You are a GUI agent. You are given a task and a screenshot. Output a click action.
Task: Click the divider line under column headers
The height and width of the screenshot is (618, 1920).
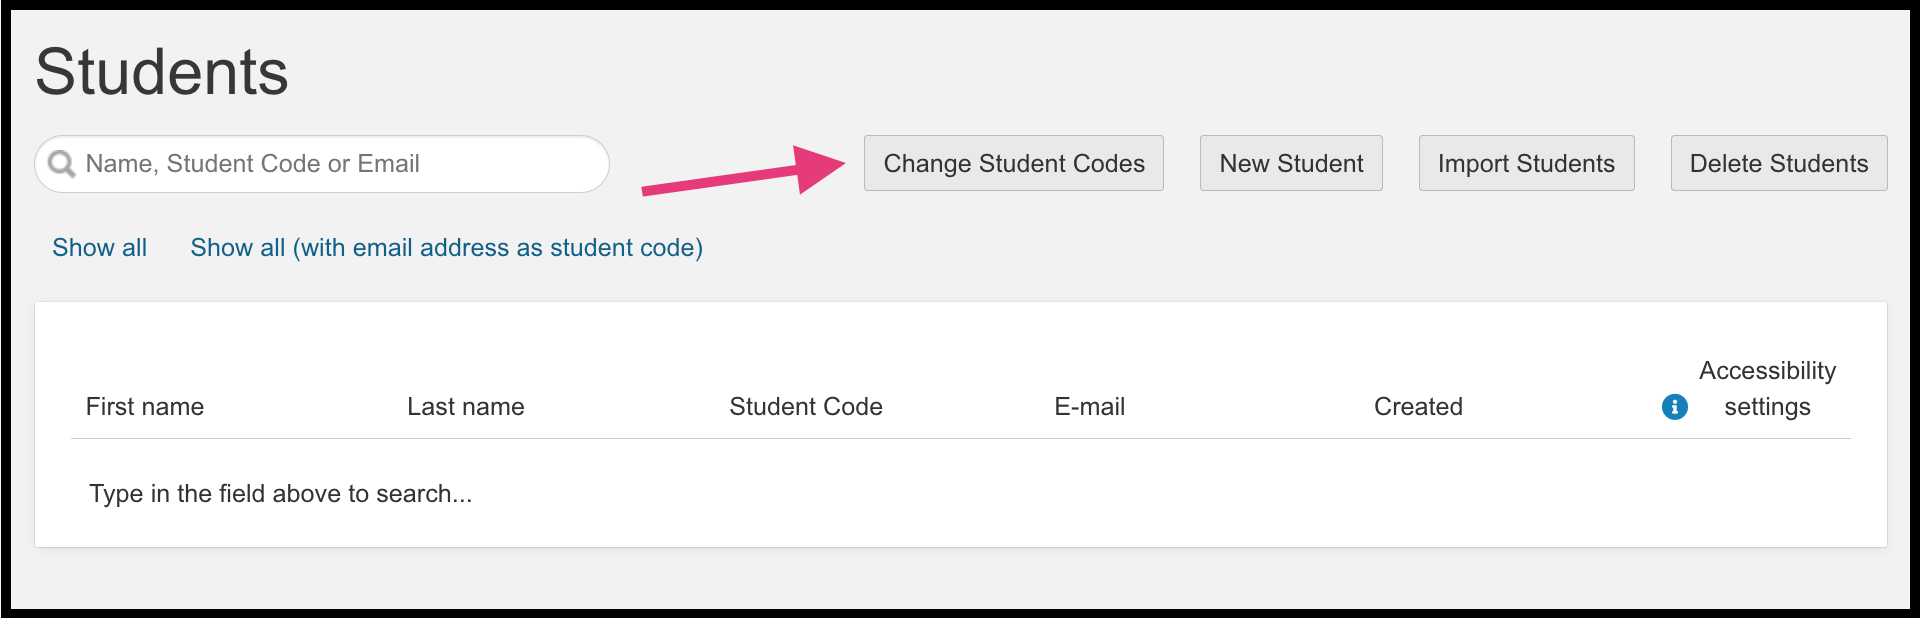tap(960, 436)
